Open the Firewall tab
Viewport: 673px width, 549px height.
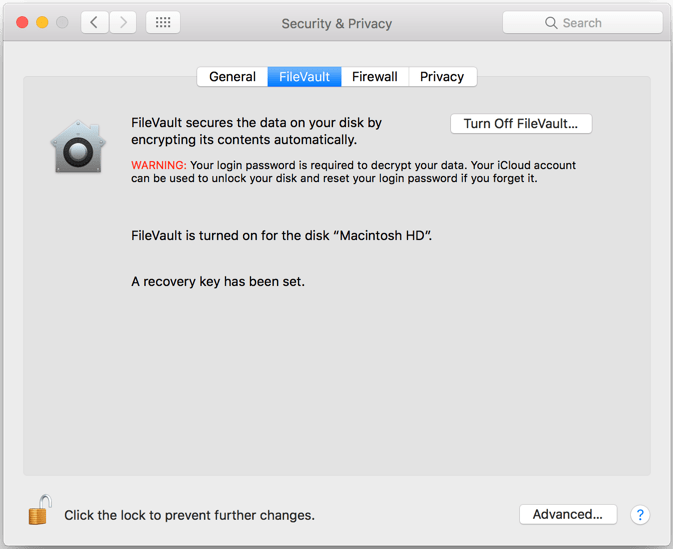click(375, 77)
